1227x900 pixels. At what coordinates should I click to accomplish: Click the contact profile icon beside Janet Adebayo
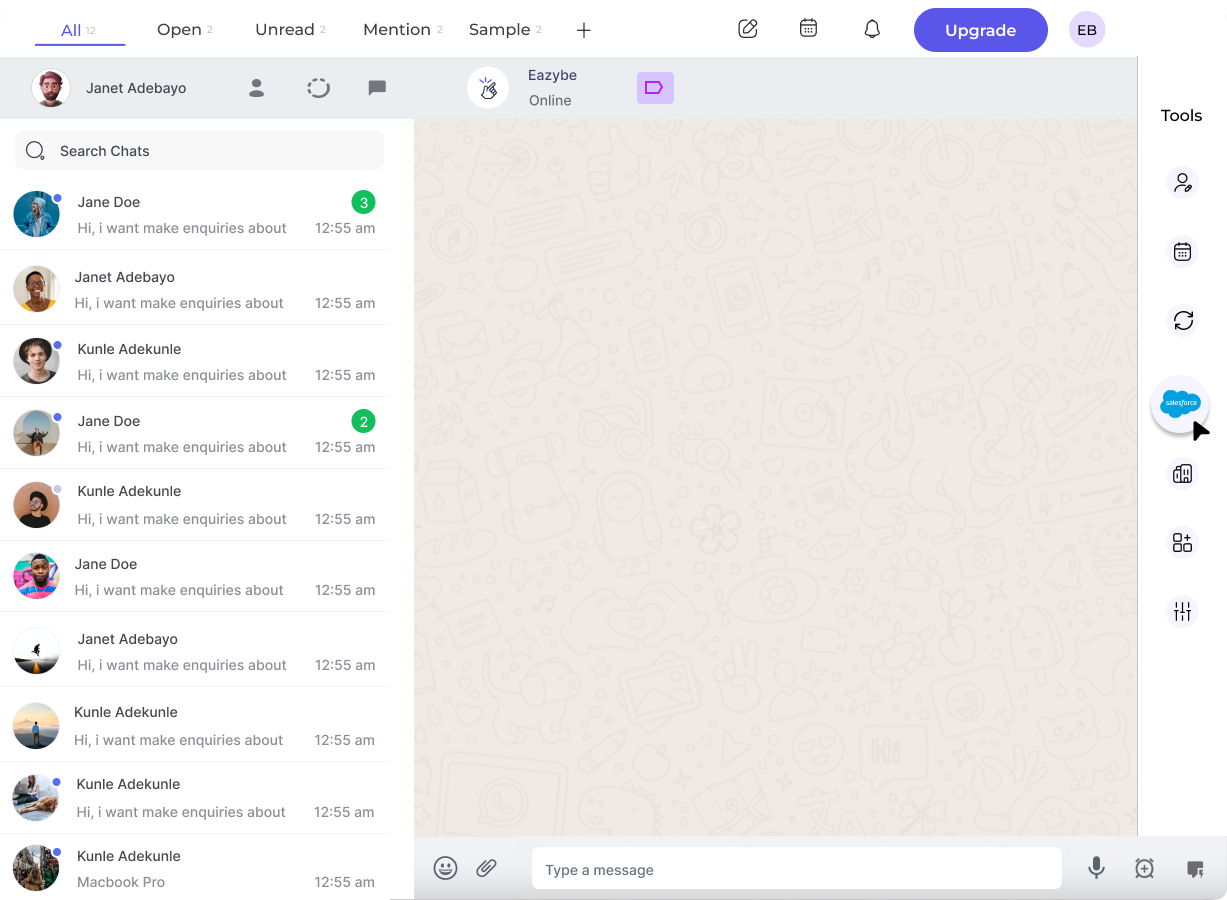[x=256, y=88]
